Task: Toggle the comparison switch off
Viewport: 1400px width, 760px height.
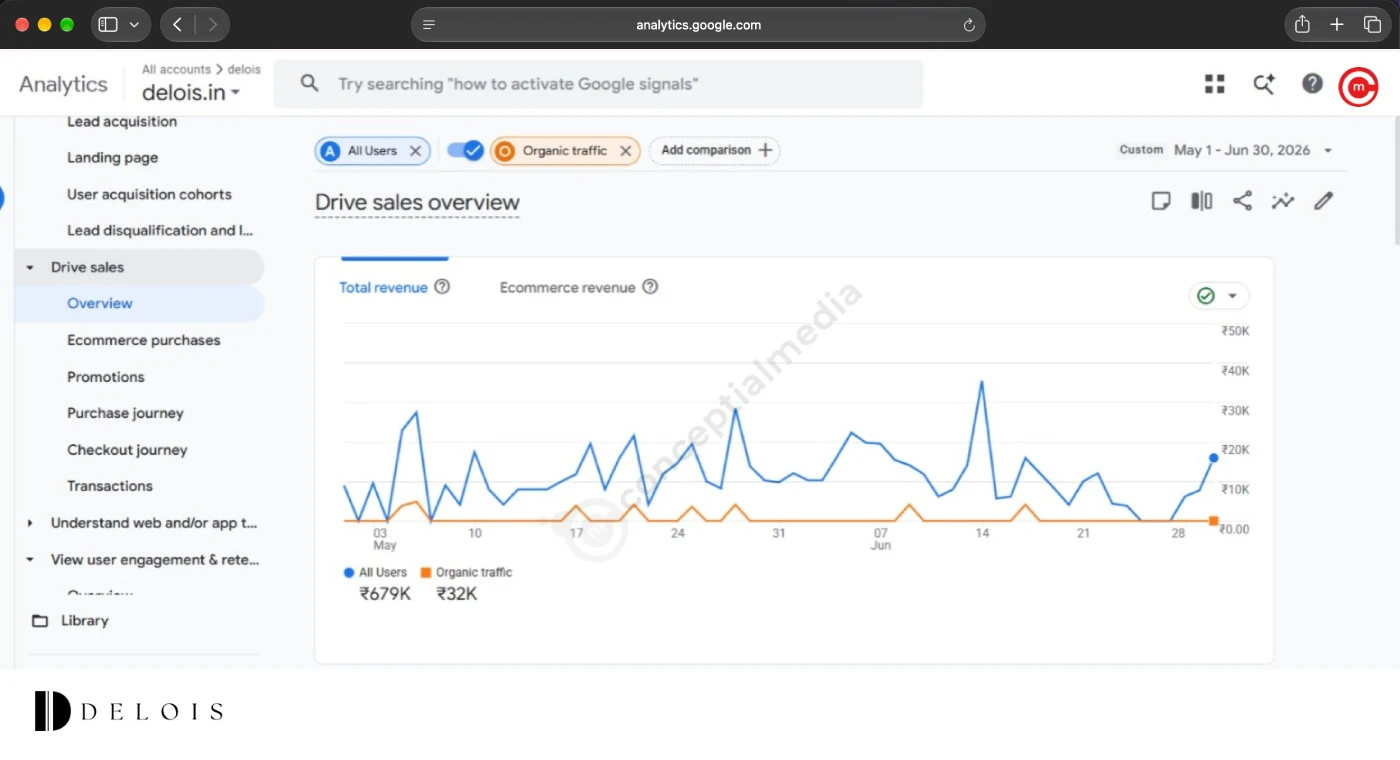Action: point(465,151)
